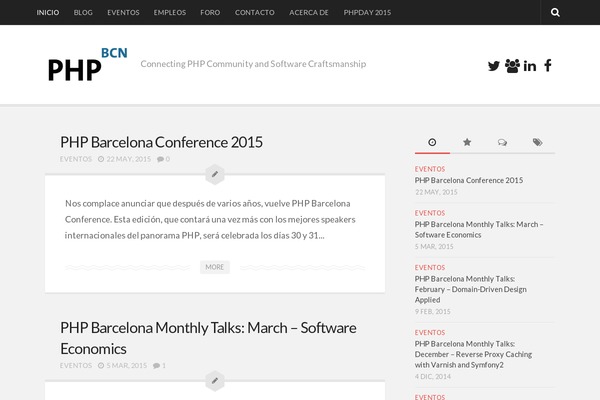
Task: Go to INICIO menu item
Action: tap(48, 13)
